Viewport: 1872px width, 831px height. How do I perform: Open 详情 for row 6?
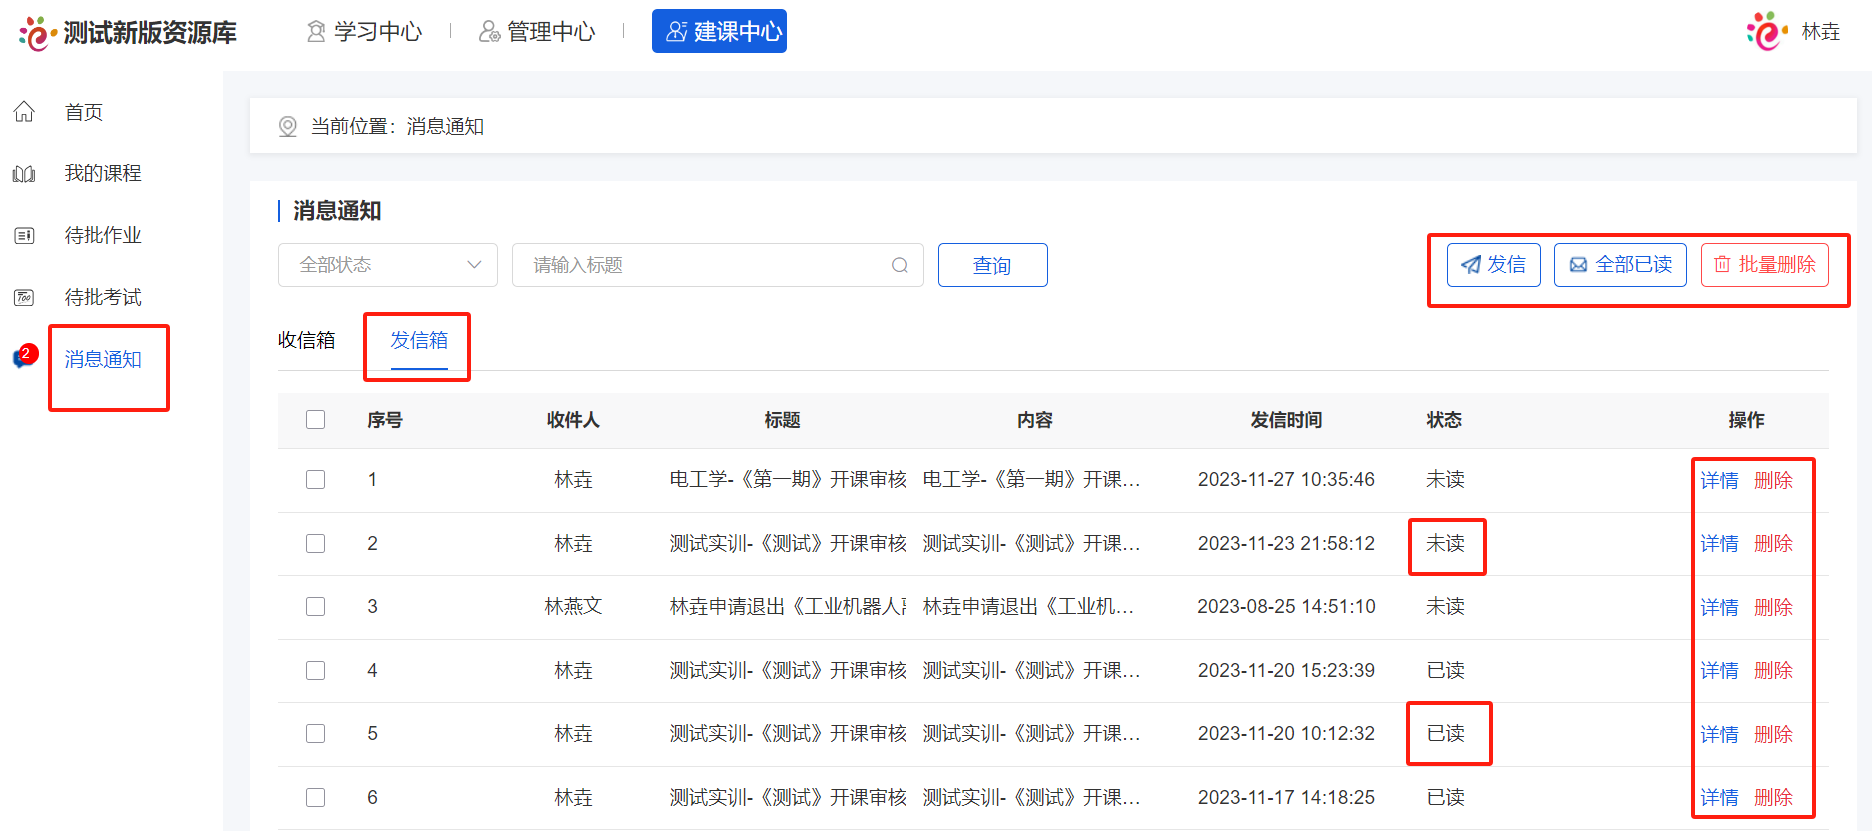coord(1719,798)
